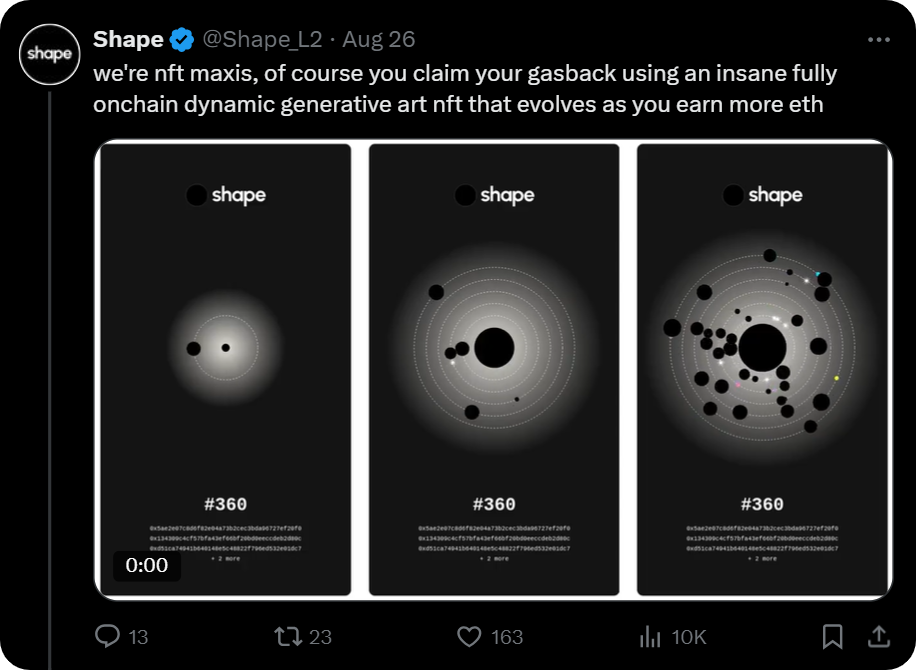Click the Shape profile avatar

[x=50, y=54]
